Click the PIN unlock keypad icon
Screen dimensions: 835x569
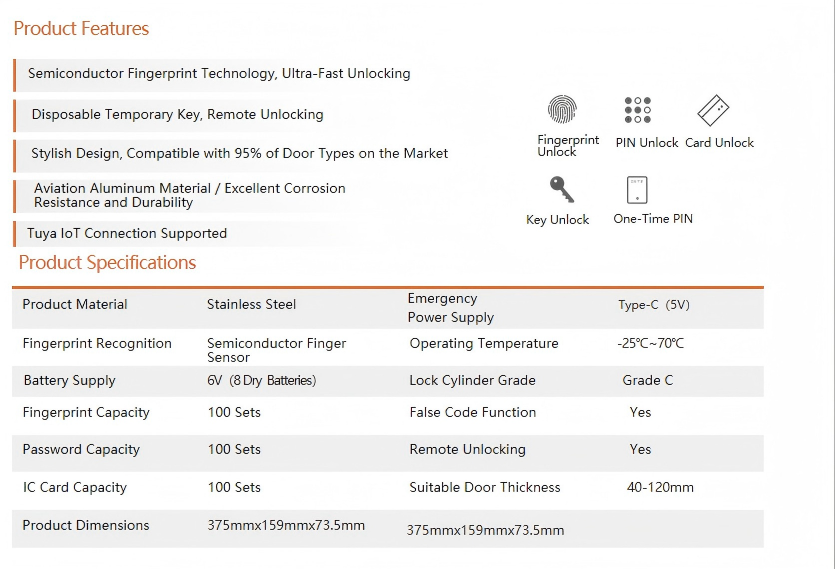click(x=637, y=110)
